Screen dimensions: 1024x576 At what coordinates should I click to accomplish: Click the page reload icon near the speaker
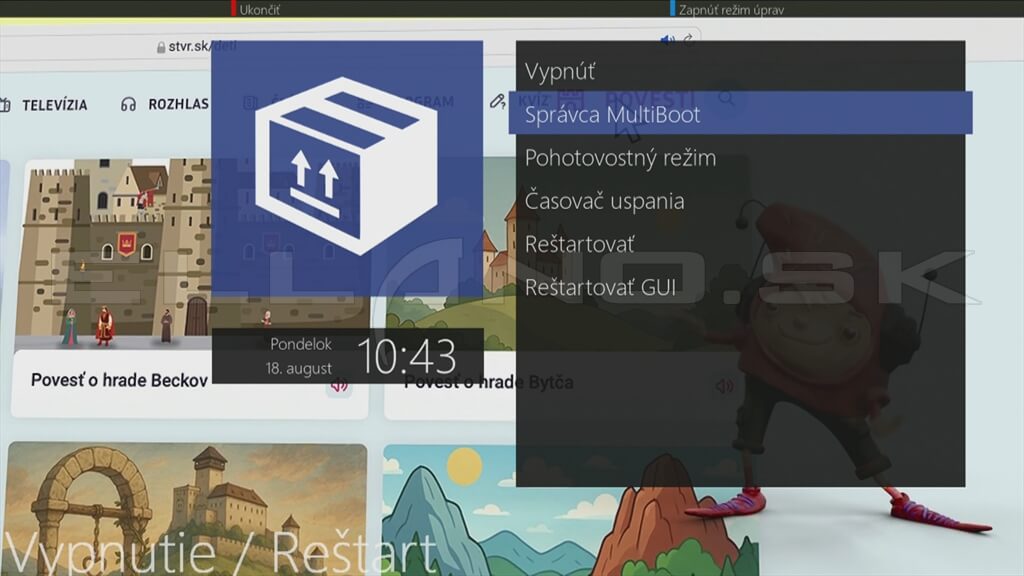(x=688, y=39)
